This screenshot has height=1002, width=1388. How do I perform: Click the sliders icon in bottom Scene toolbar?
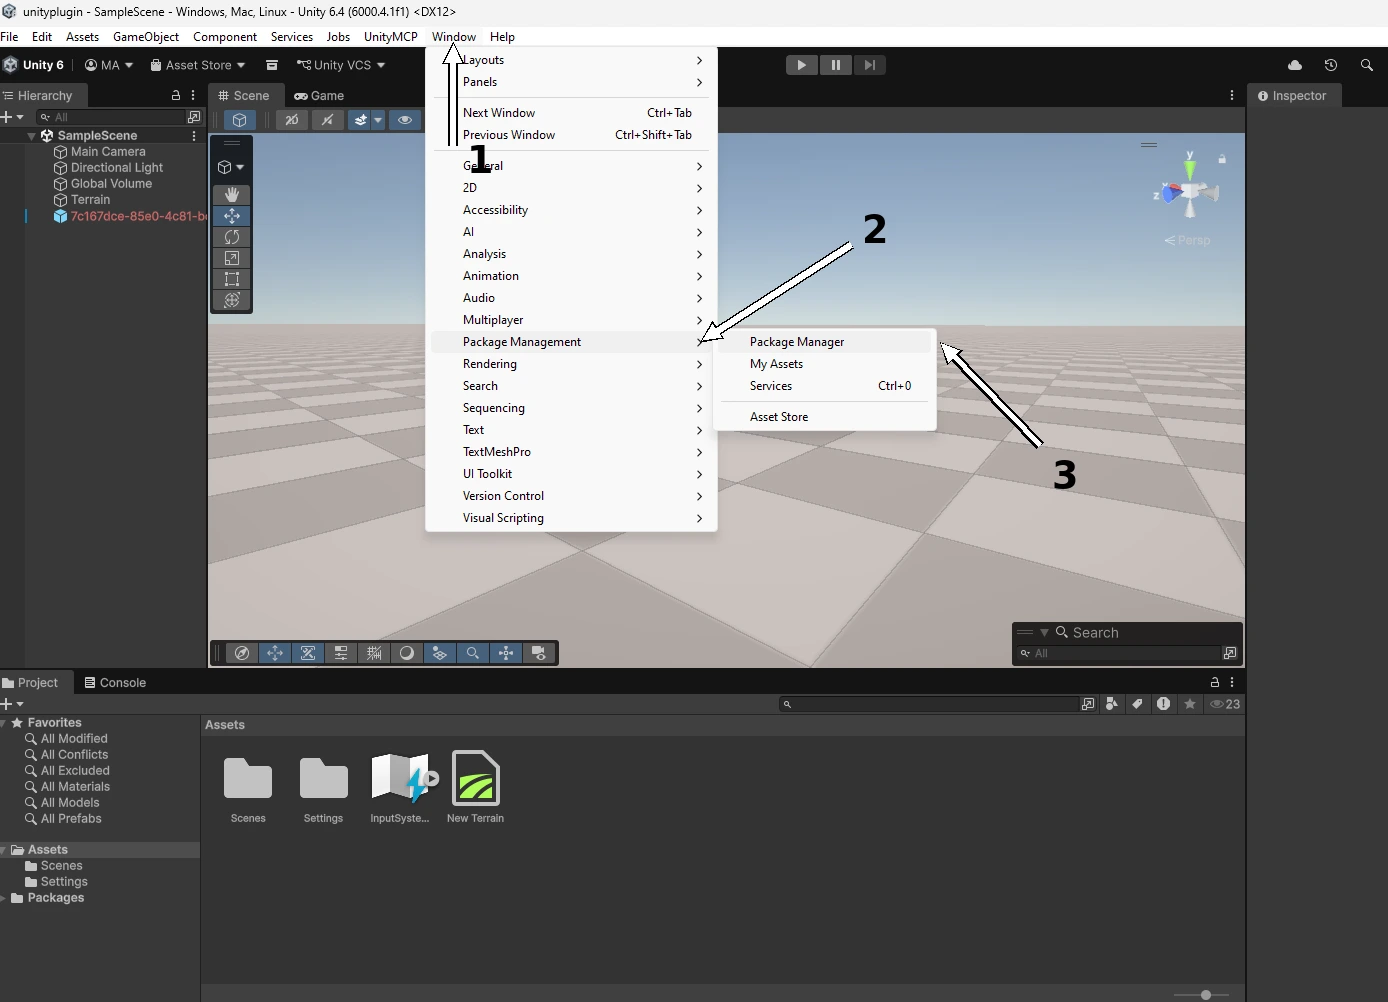click(341, 653)
